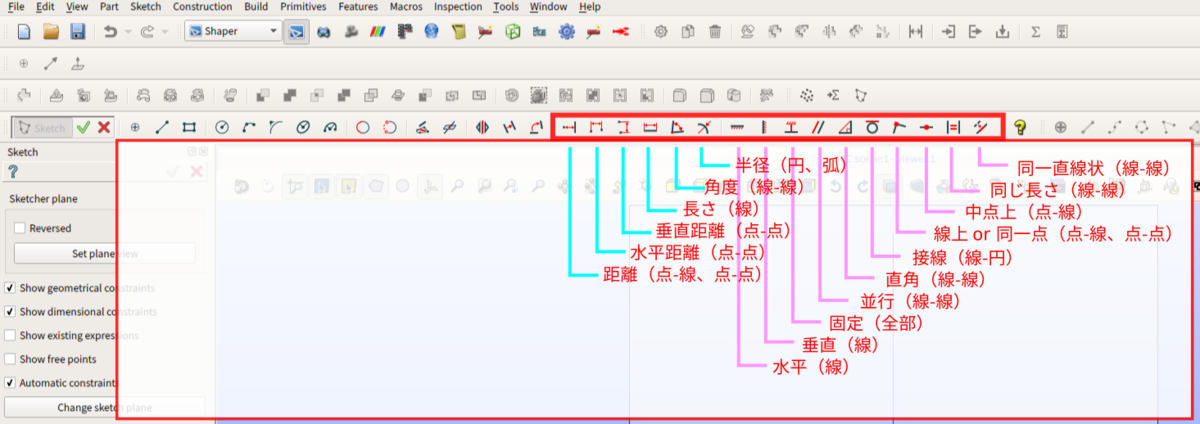Click the Undo arrow icon
This screenshot has height=424, width=1200.
tap(110, 31)
